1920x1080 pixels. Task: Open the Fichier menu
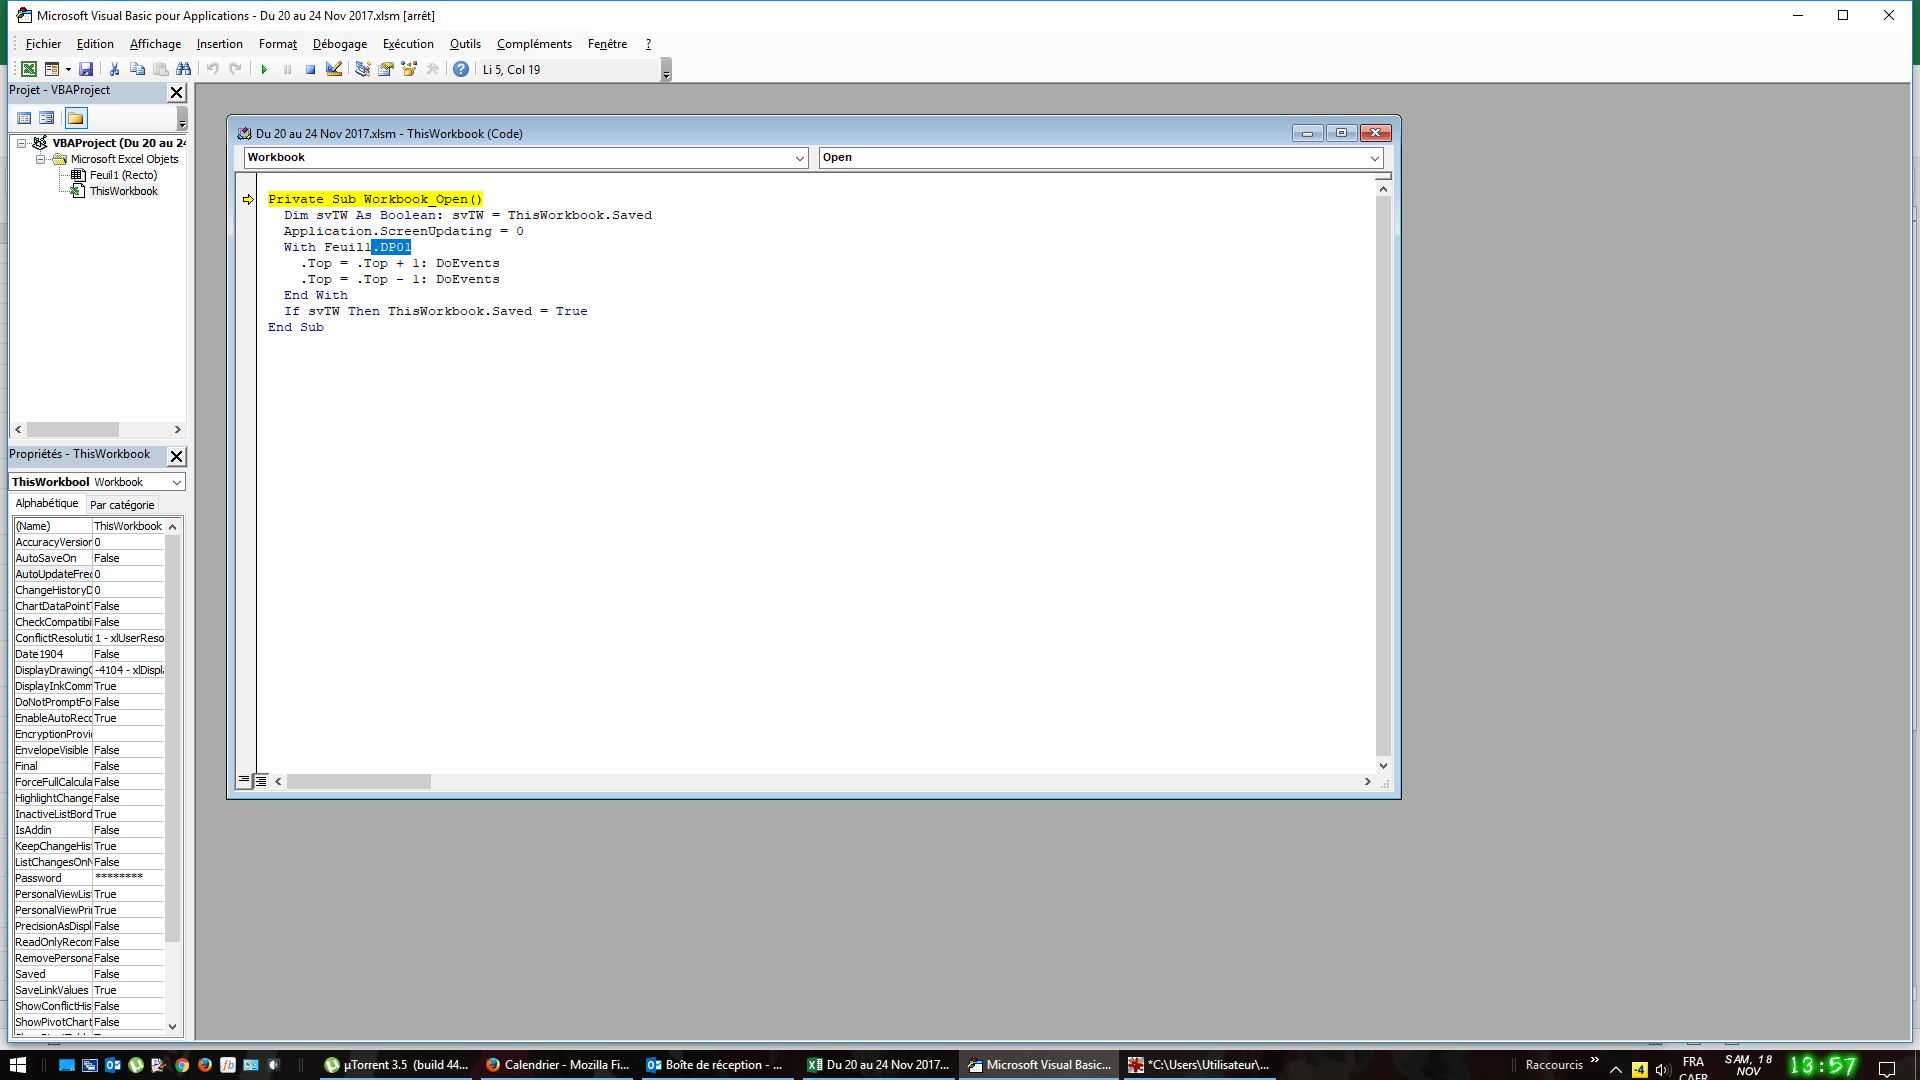coord(43,44)
